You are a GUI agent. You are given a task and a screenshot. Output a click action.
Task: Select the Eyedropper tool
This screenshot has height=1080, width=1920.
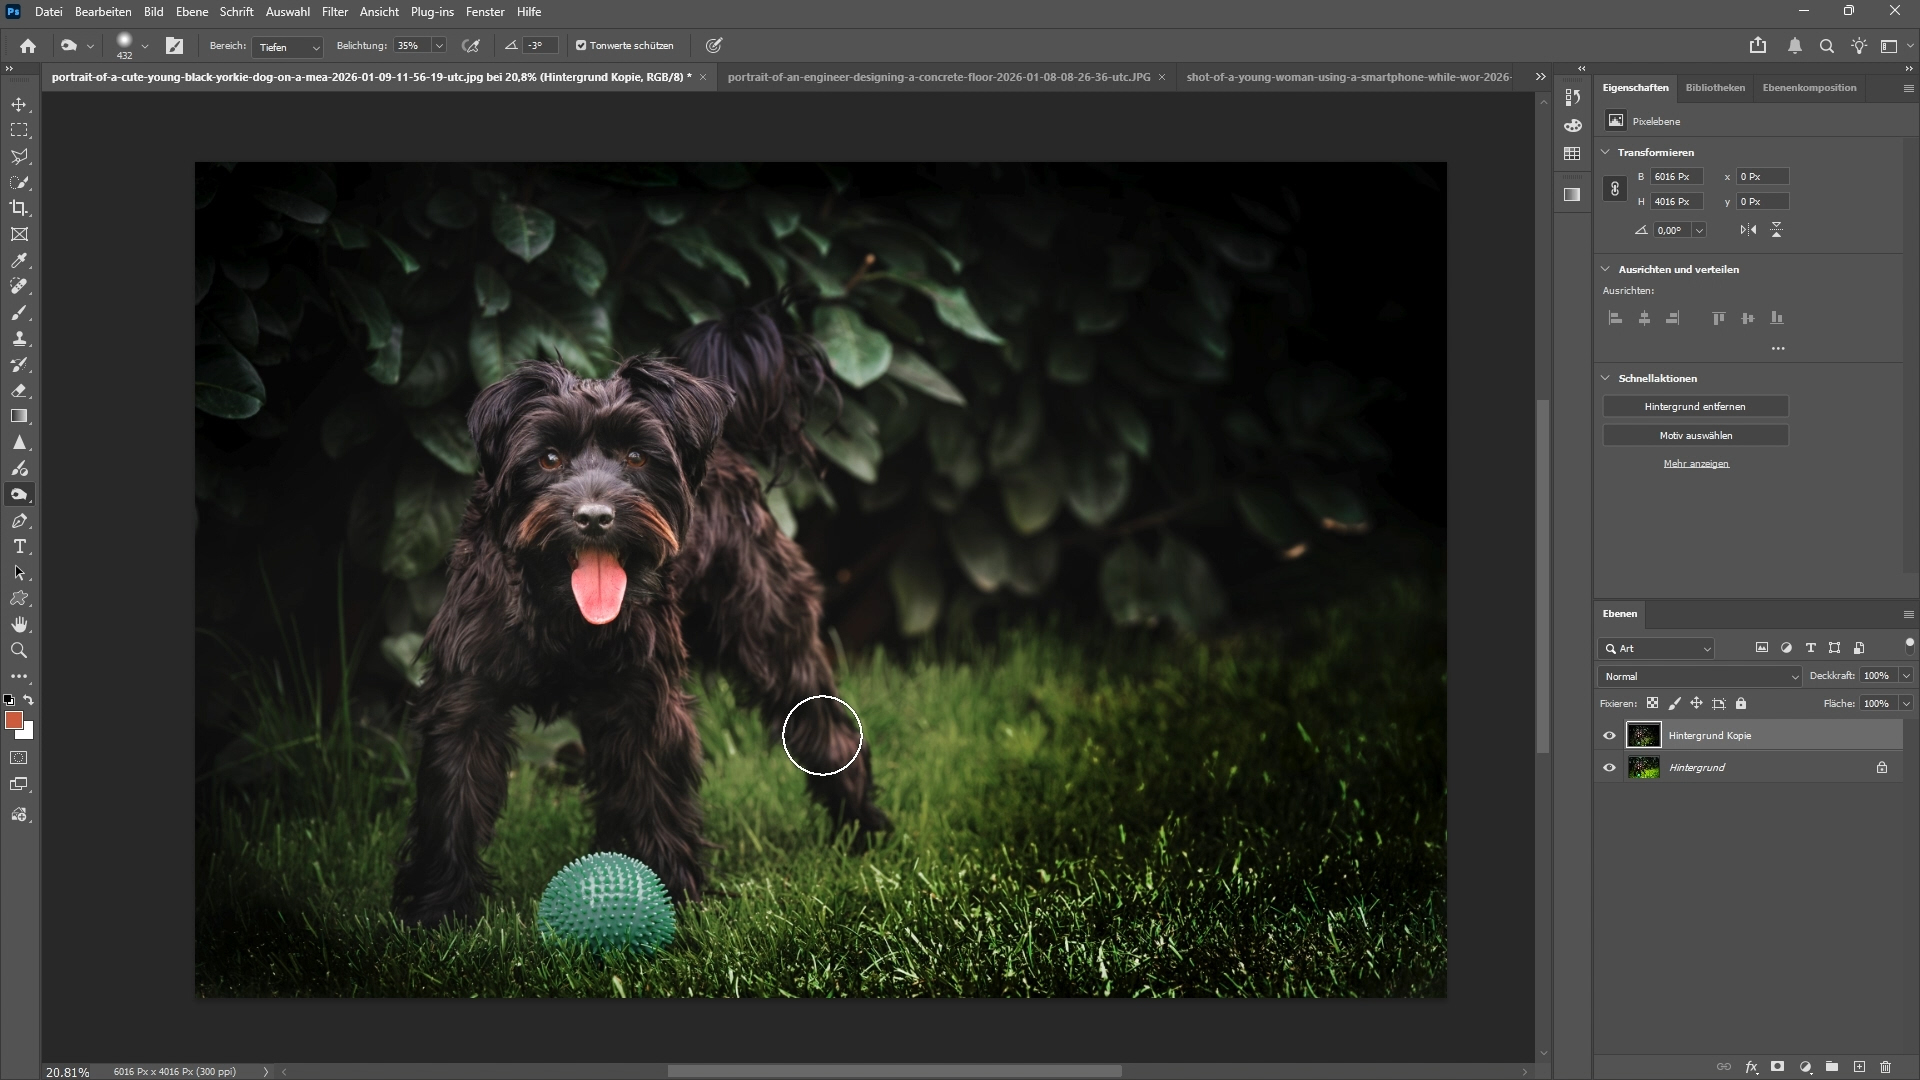(x=19, y=260)
